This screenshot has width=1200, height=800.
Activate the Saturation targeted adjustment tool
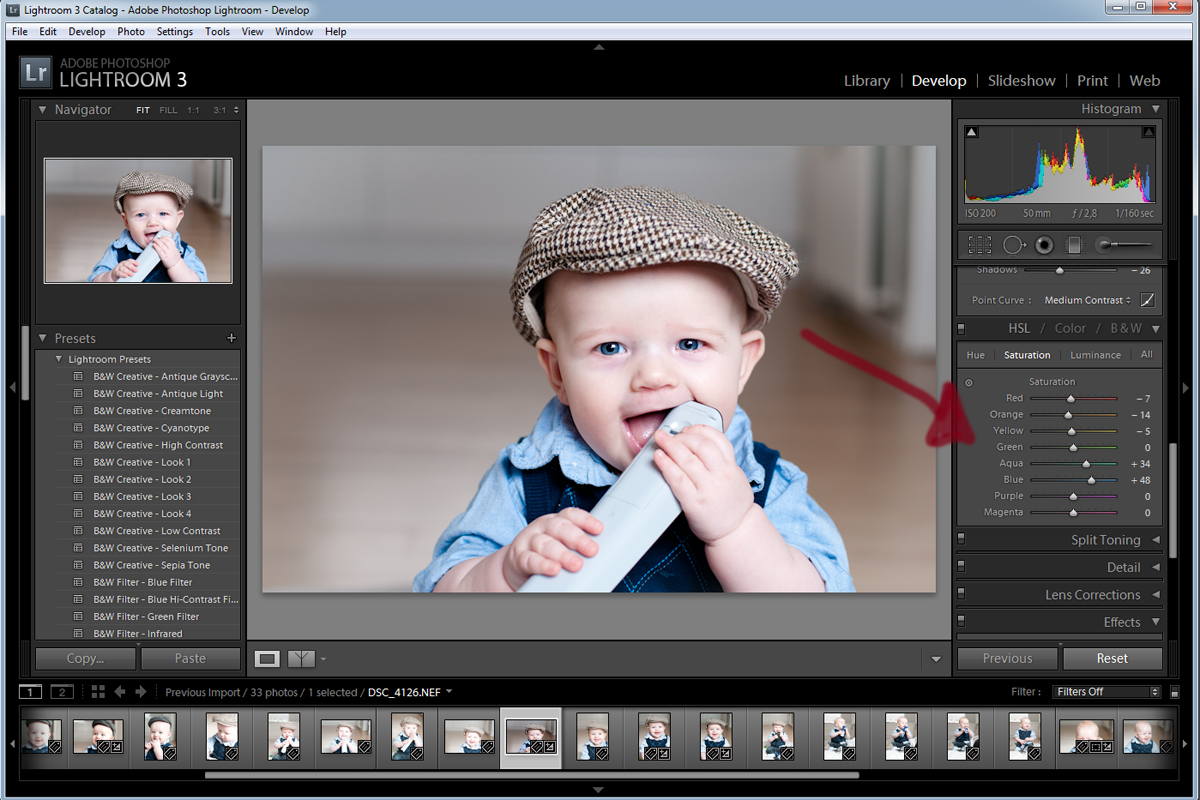(x=968, y=382)
